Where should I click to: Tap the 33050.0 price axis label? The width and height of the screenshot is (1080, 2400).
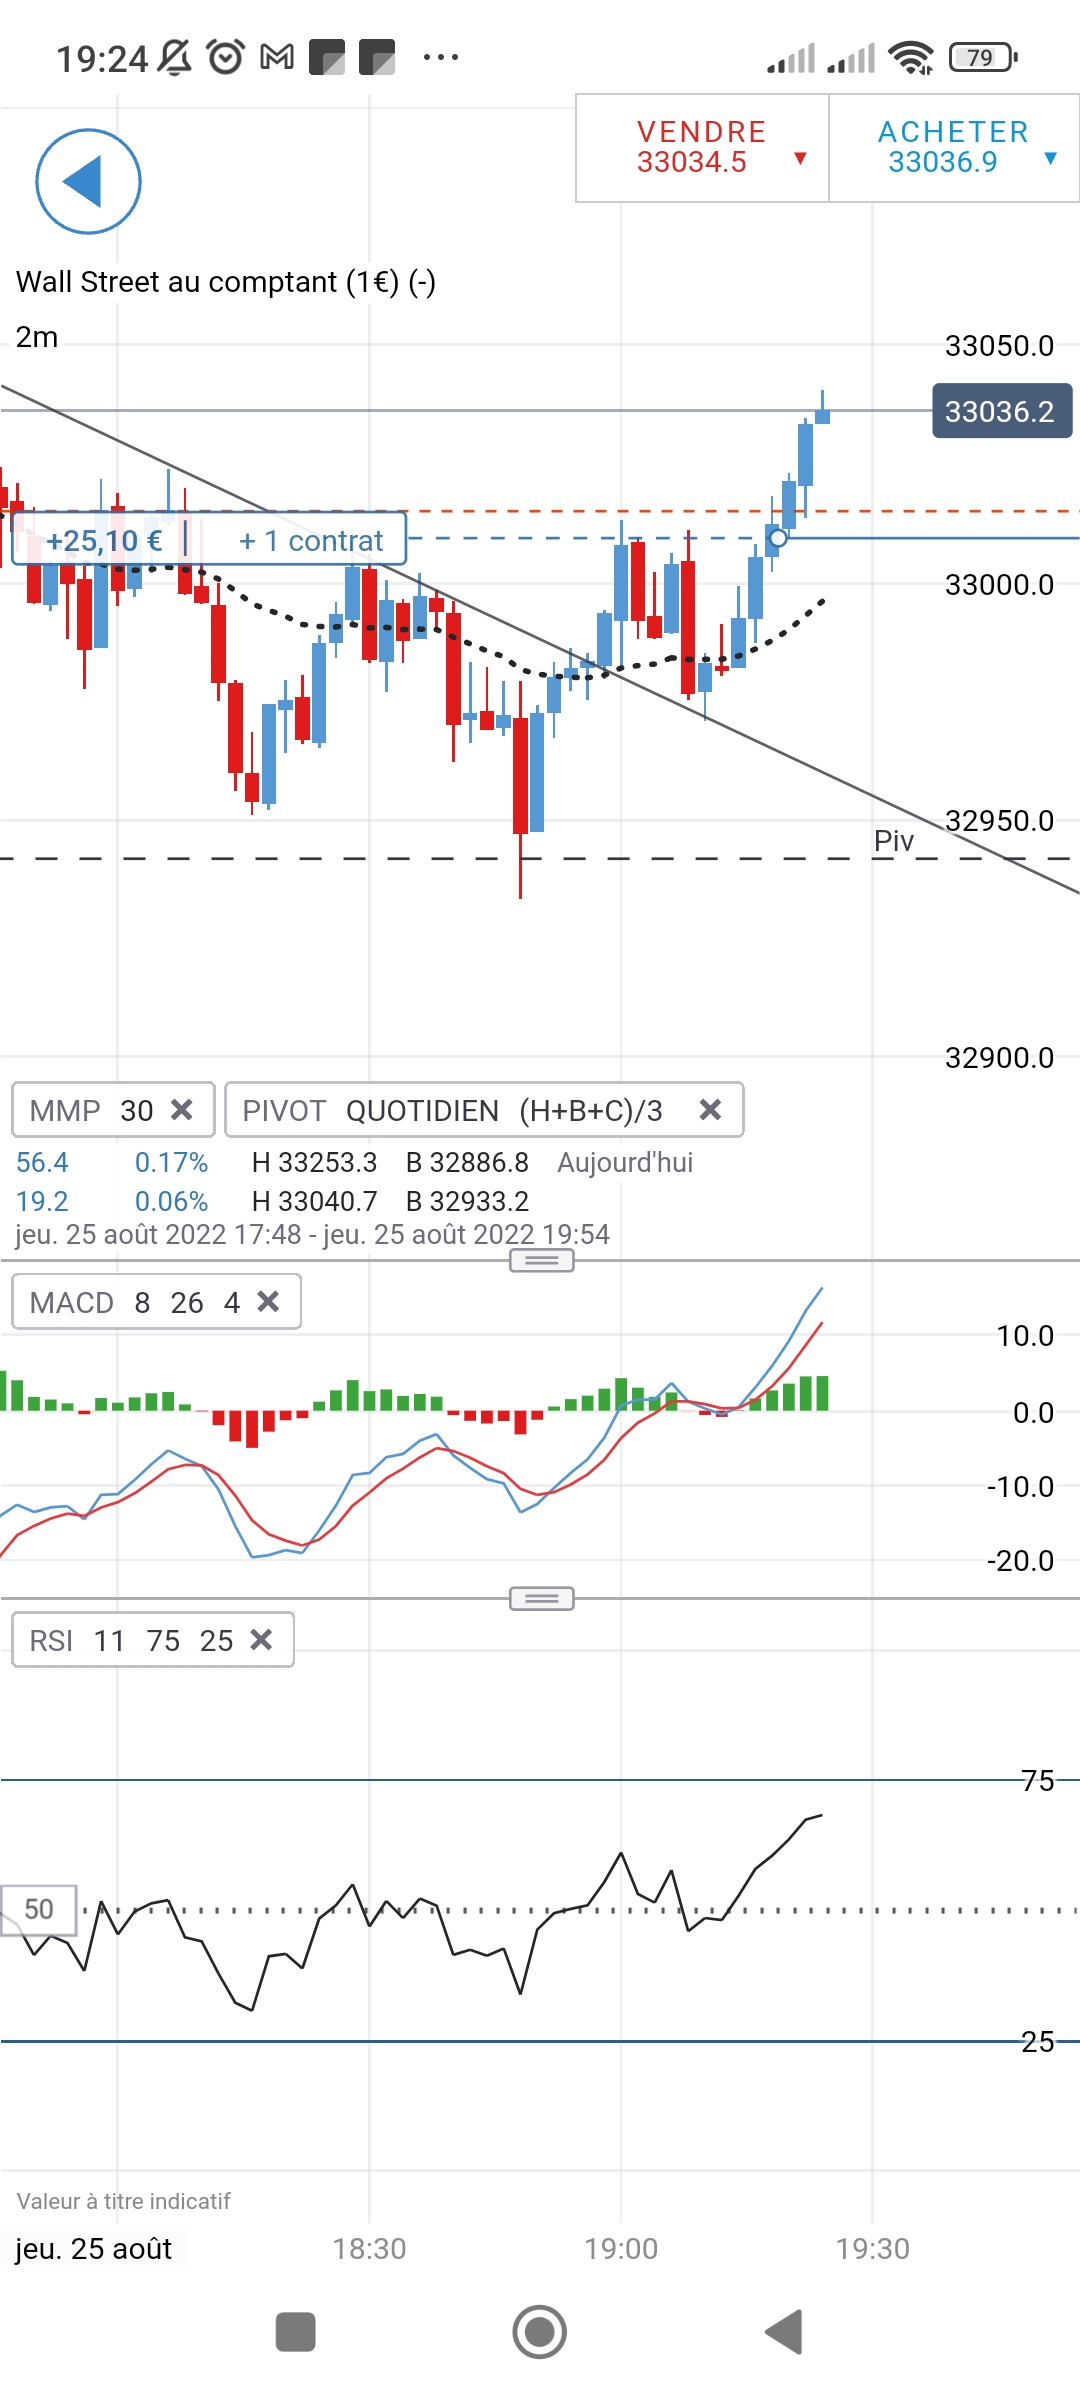999,346
